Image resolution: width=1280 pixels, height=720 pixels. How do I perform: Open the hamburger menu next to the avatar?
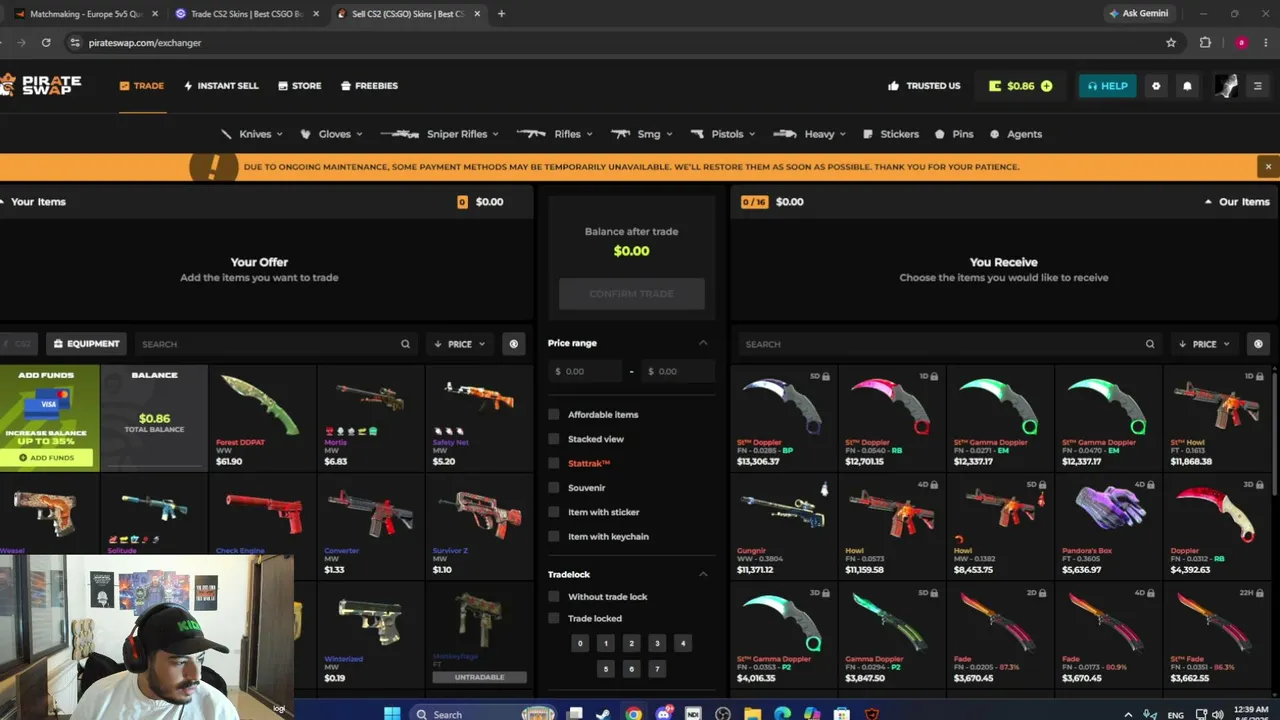tap(1257, 86)
